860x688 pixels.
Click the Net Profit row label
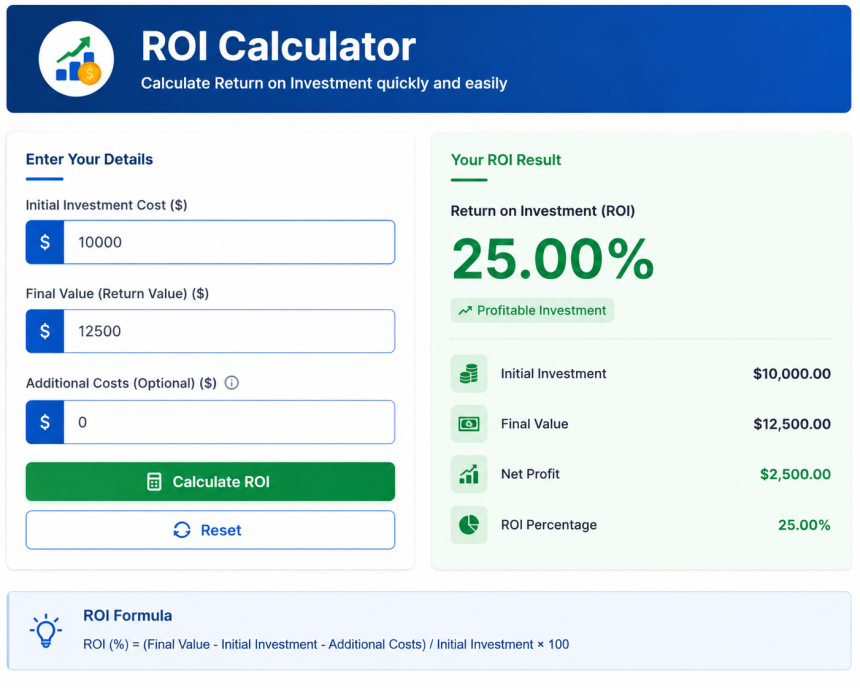pos(530,474)
